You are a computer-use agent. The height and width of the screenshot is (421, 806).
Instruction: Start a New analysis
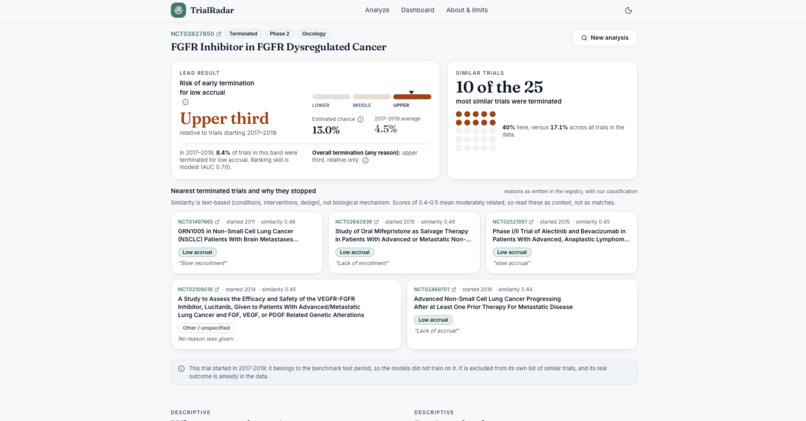604,38
